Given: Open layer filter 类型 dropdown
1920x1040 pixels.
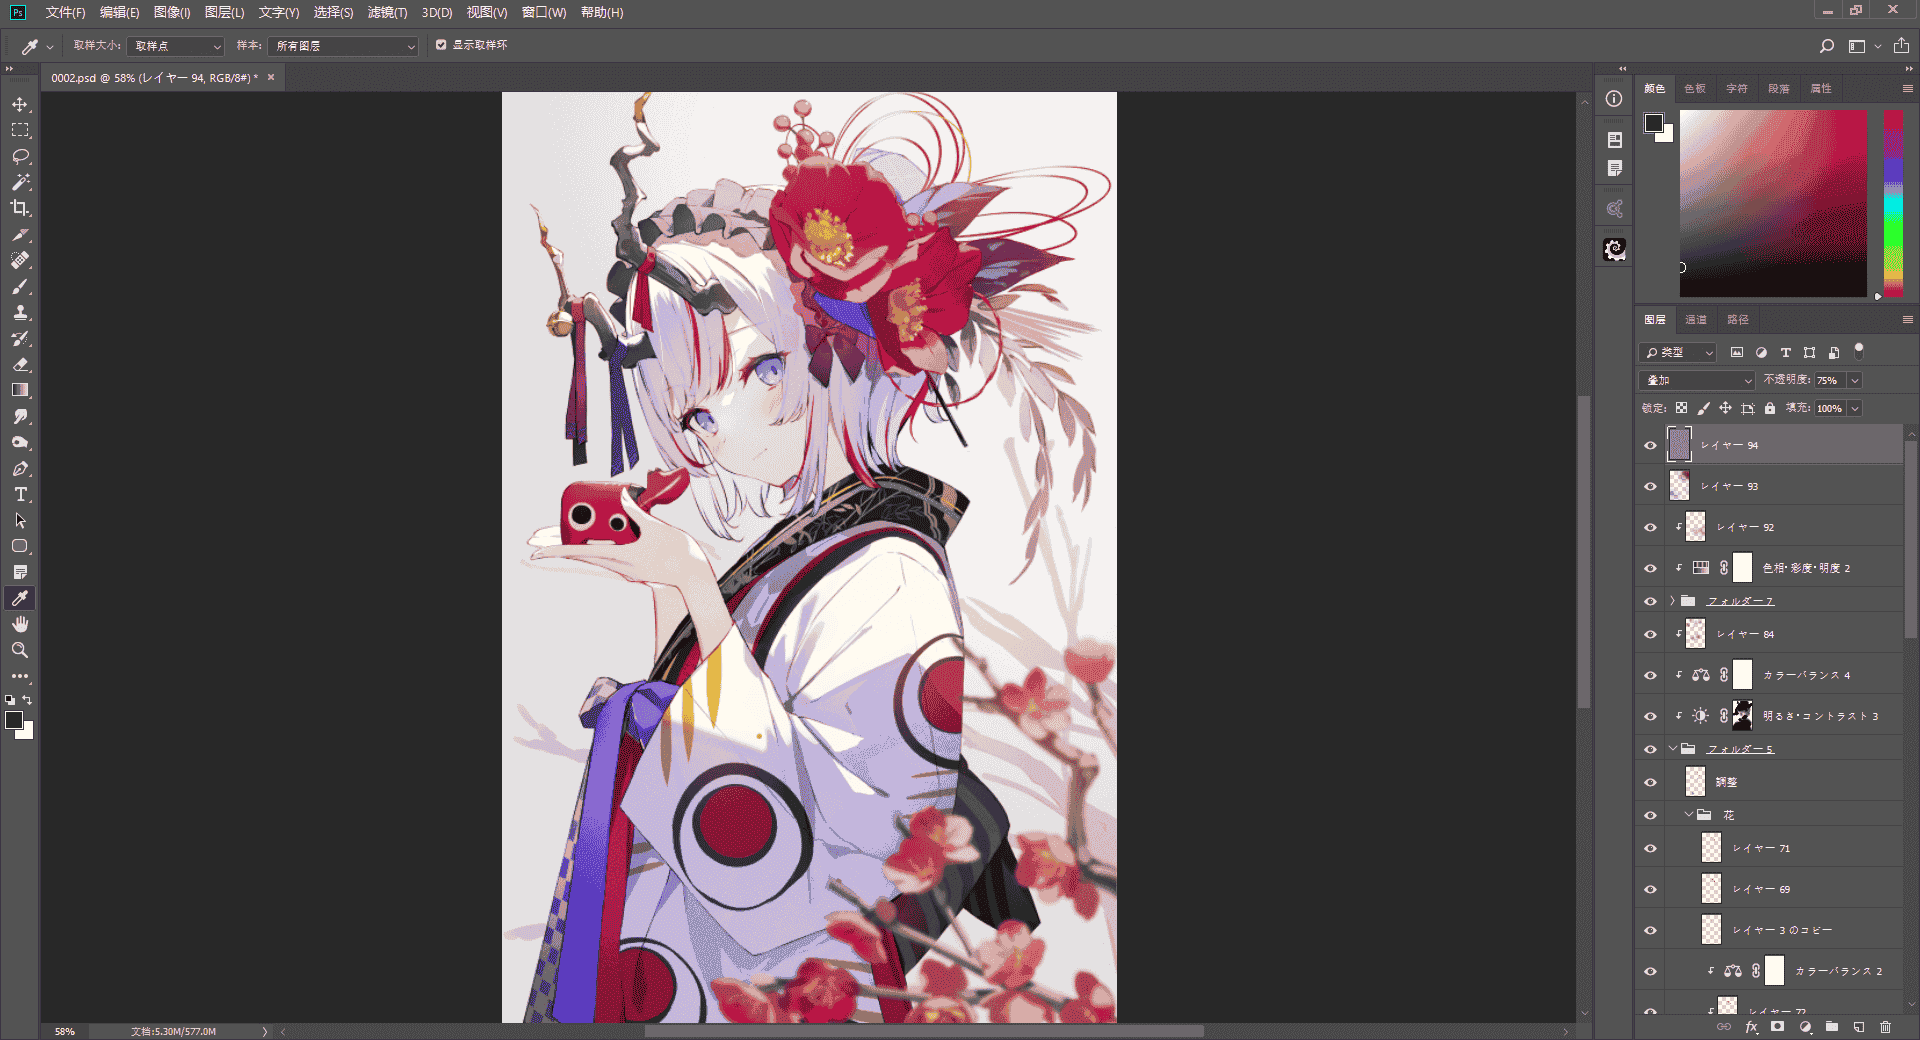Looking at the screenshot, I should click(1679, 352).
